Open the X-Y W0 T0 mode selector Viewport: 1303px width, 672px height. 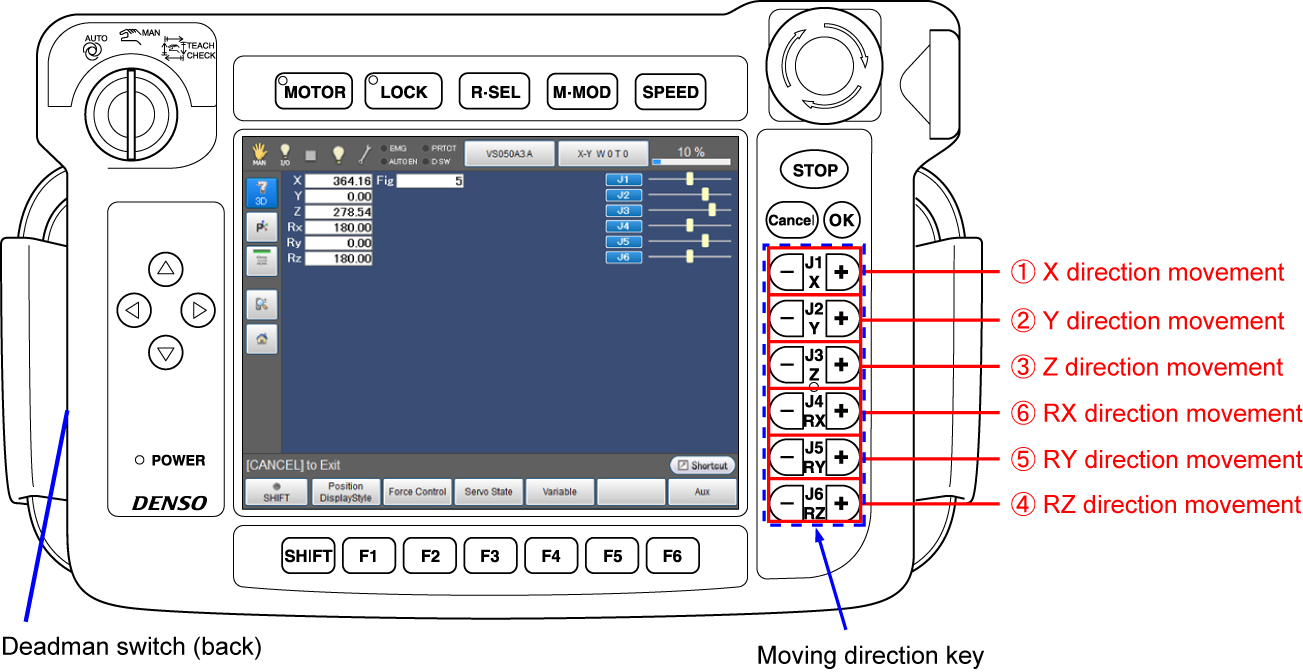click(x=602, y=154)
